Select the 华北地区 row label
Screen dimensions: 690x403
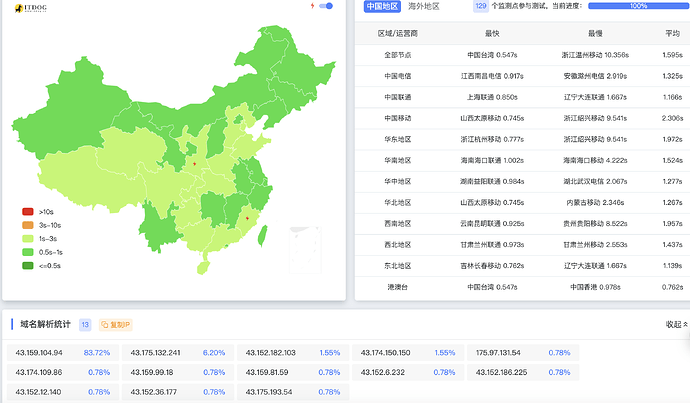coord(398,202)
